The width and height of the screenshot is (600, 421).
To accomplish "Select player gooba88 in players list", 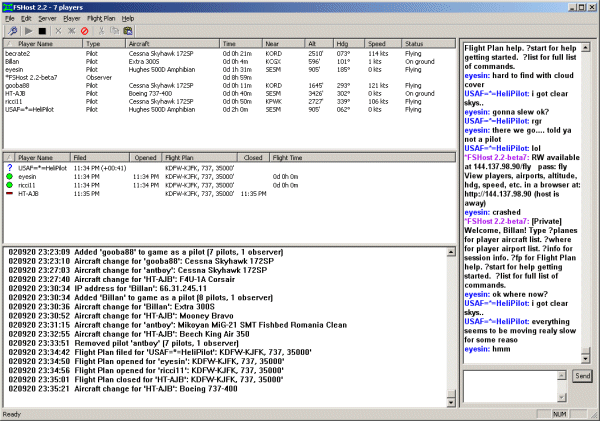I will point(230,86).
